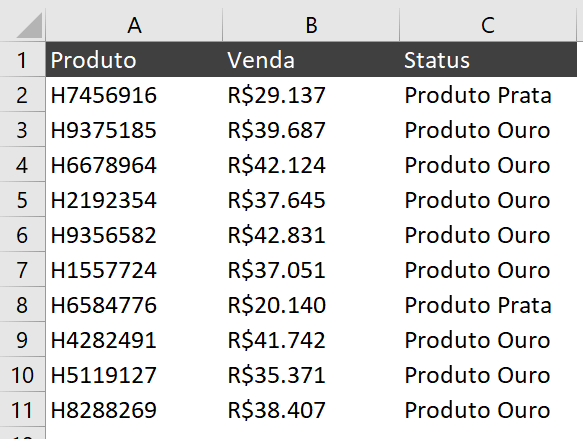Select row 9 header
The image size is (583, 439).
22,340
